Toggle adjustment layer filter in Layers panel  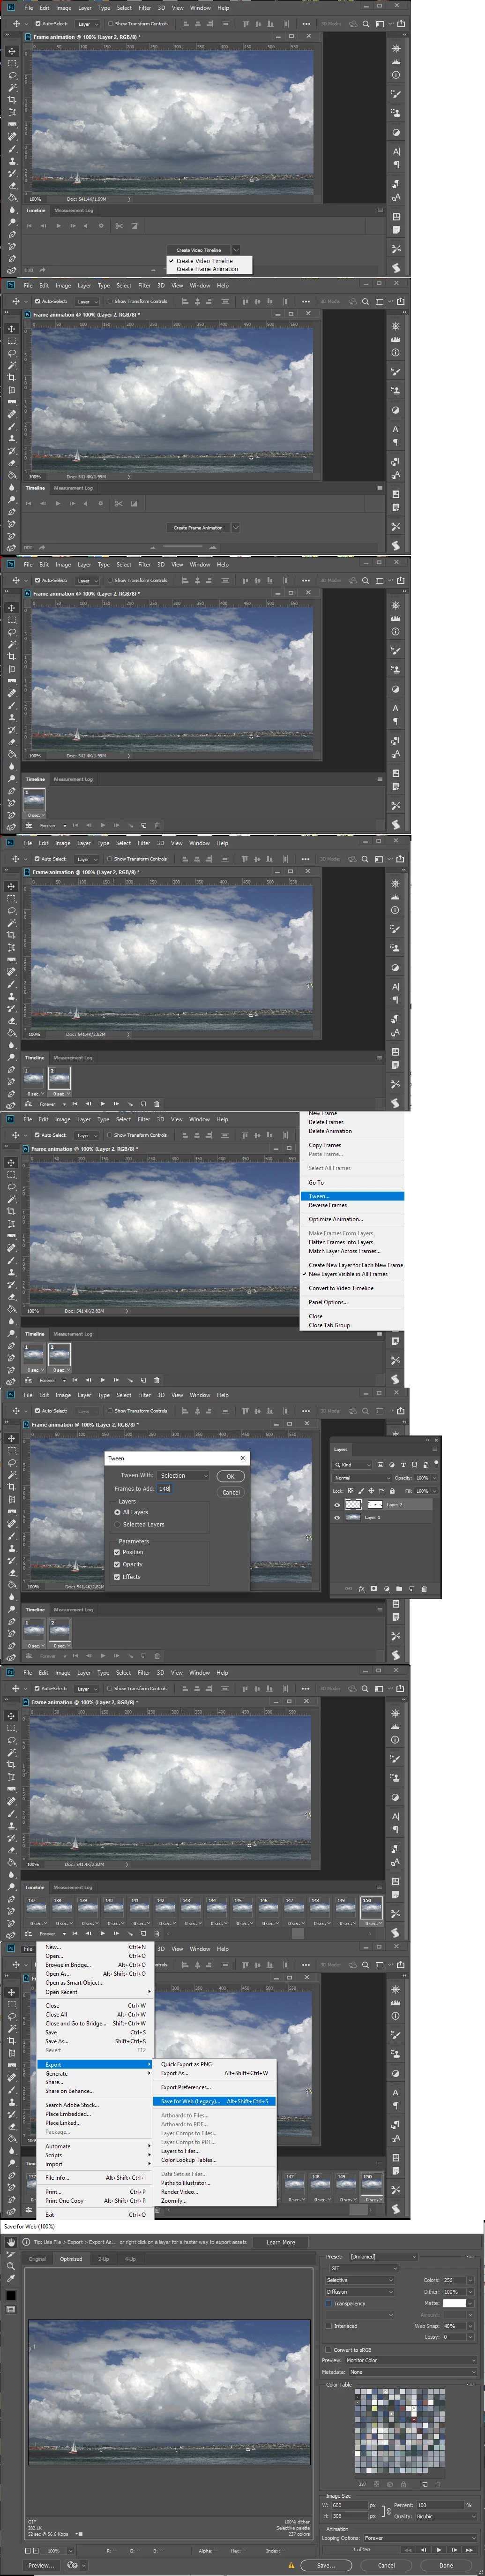coord(392,1465)
